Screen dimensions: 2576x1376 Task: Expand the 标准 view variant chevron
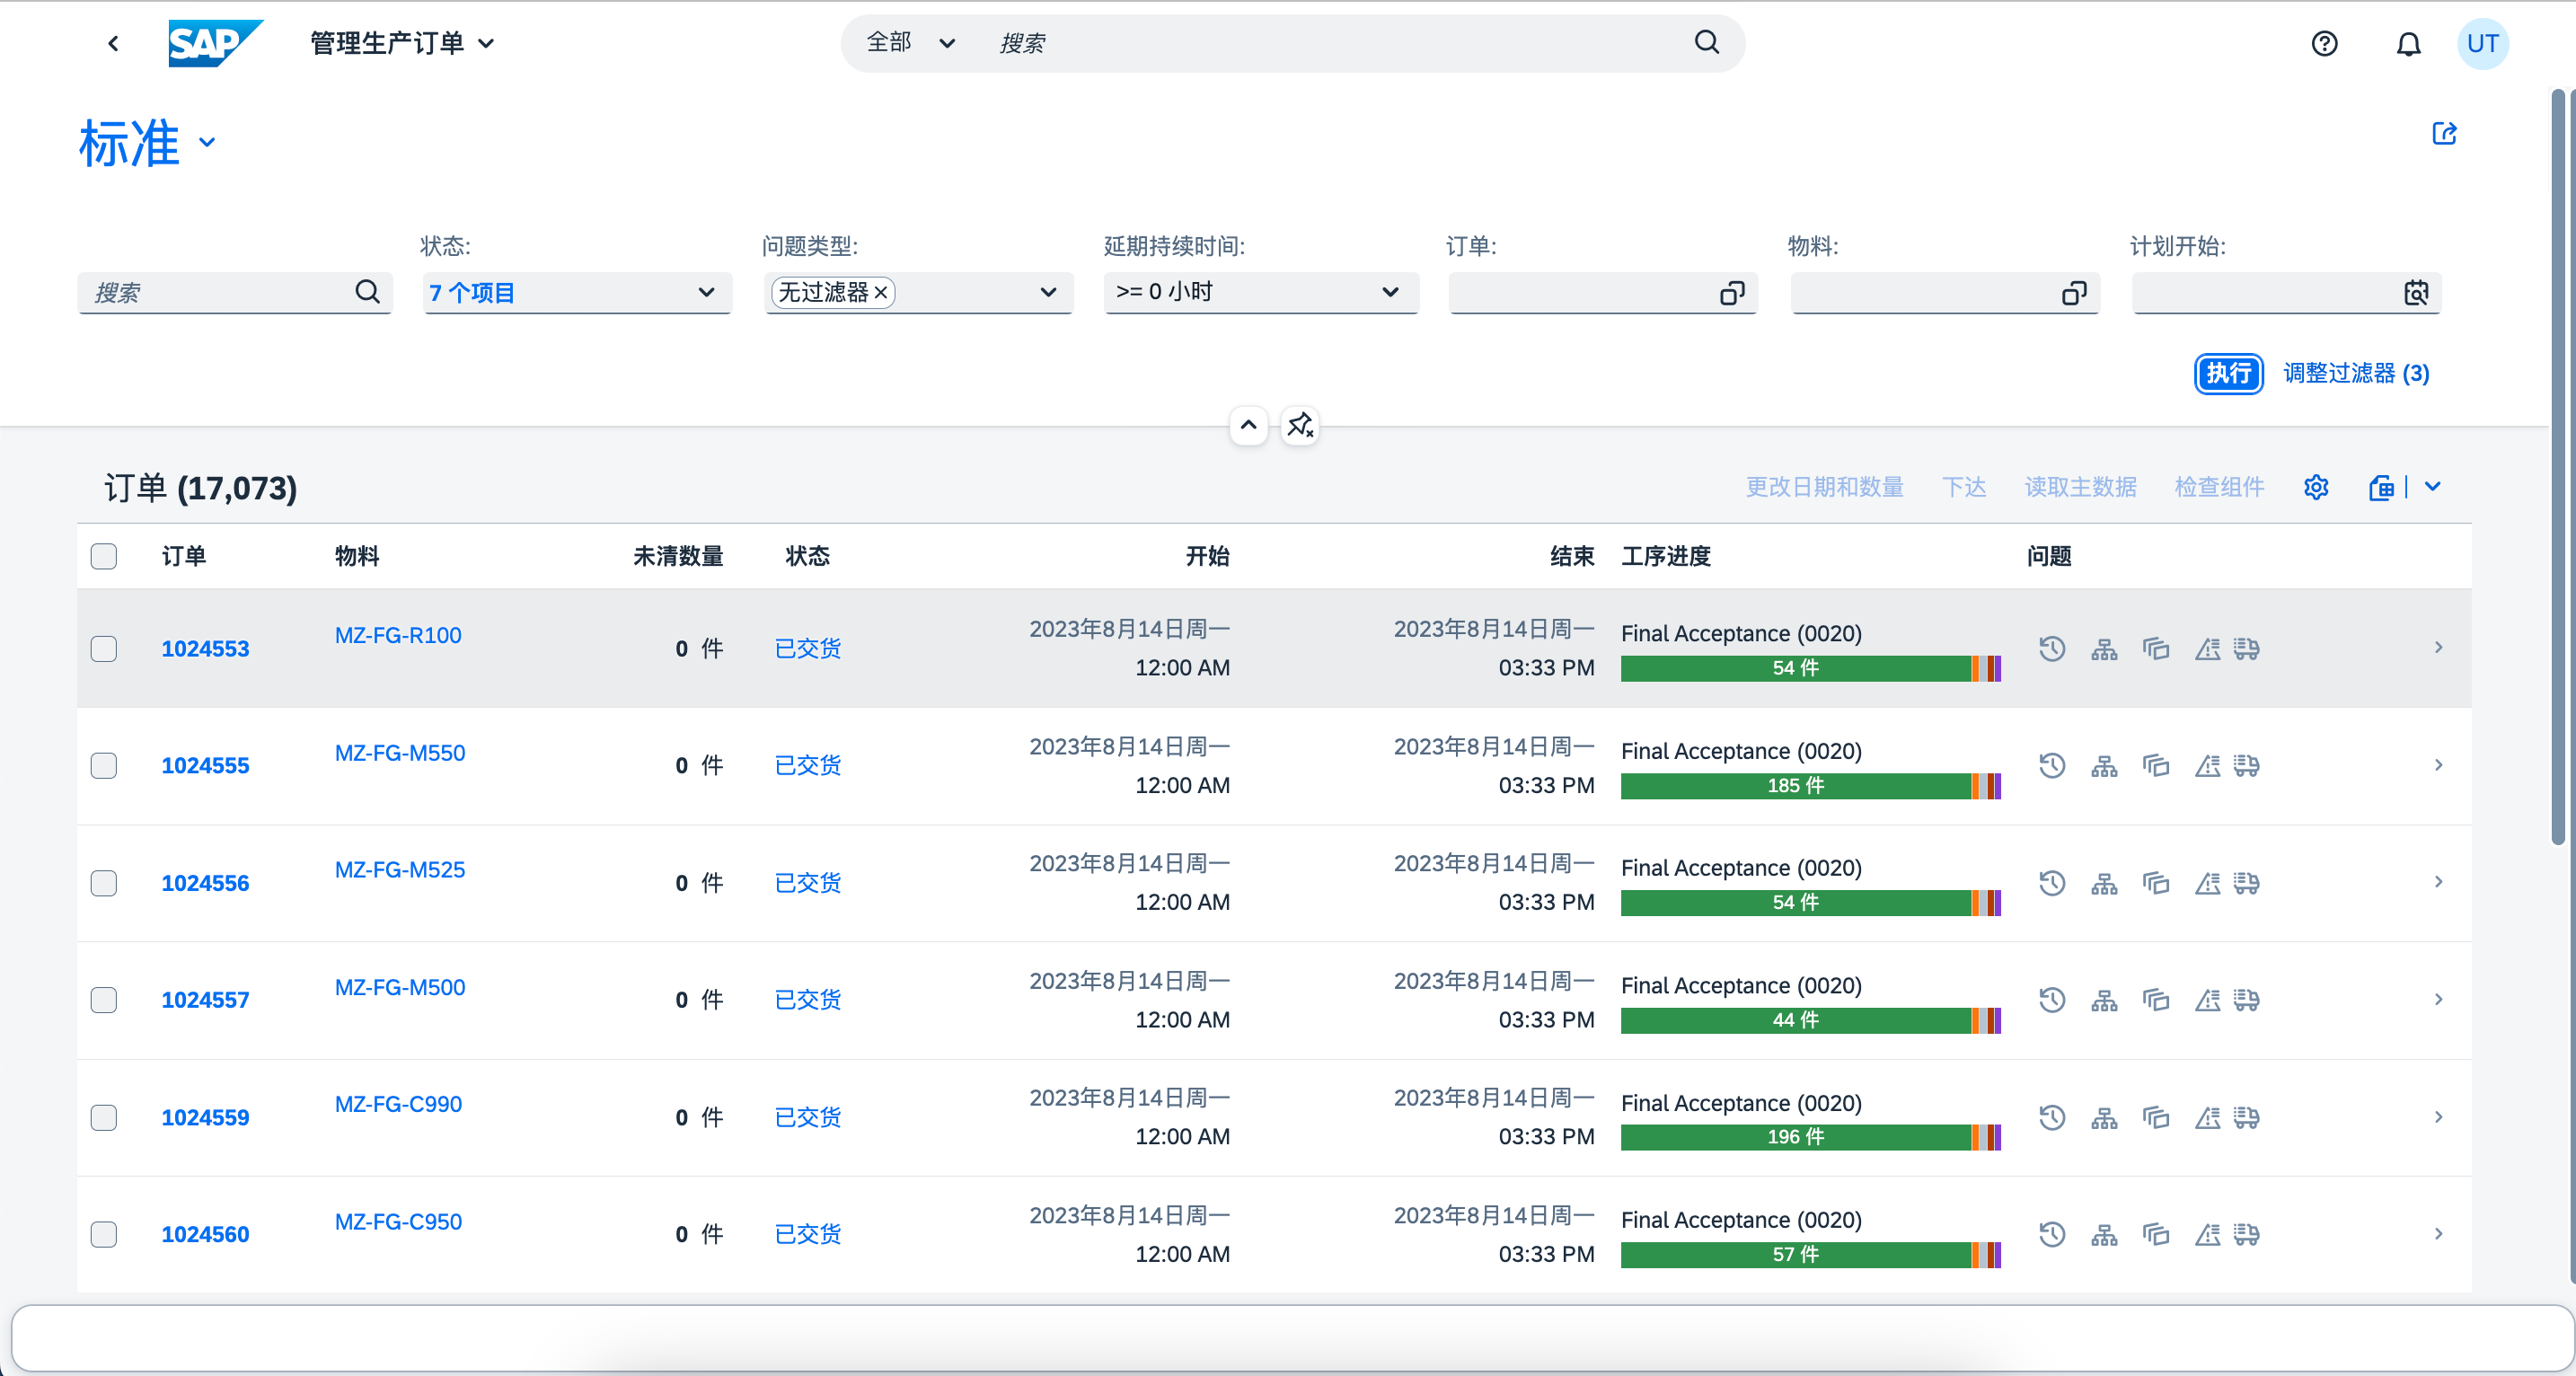[207, 143]
